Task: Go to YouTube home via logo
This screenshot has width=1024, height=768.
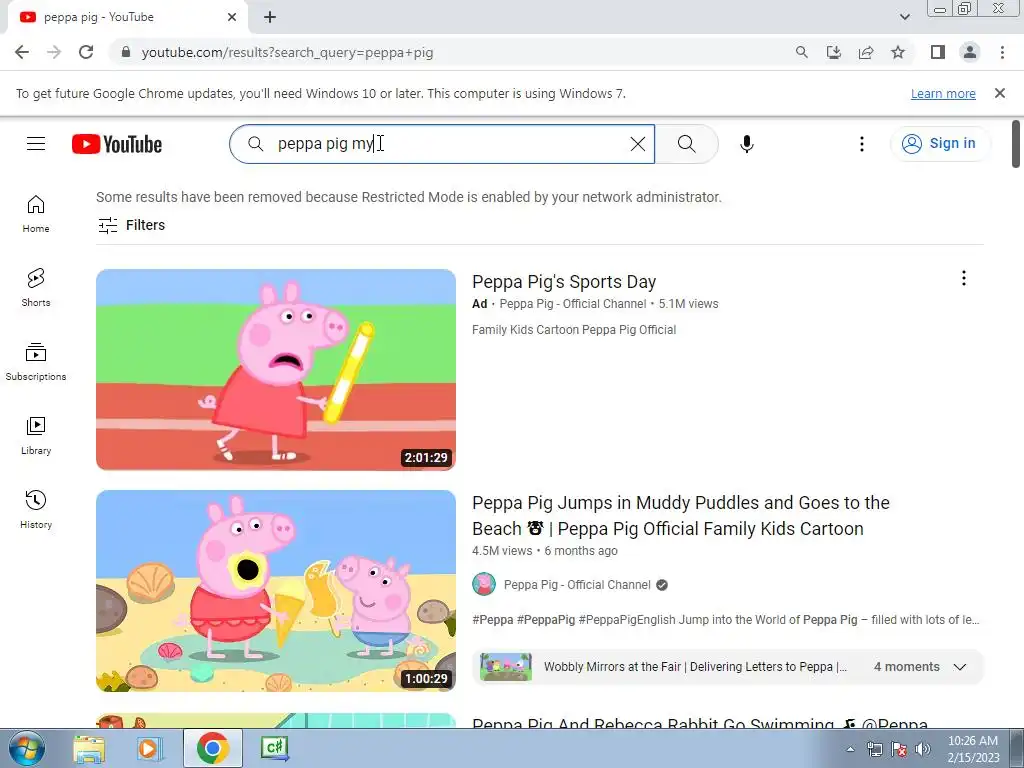Action: [117, 144]
